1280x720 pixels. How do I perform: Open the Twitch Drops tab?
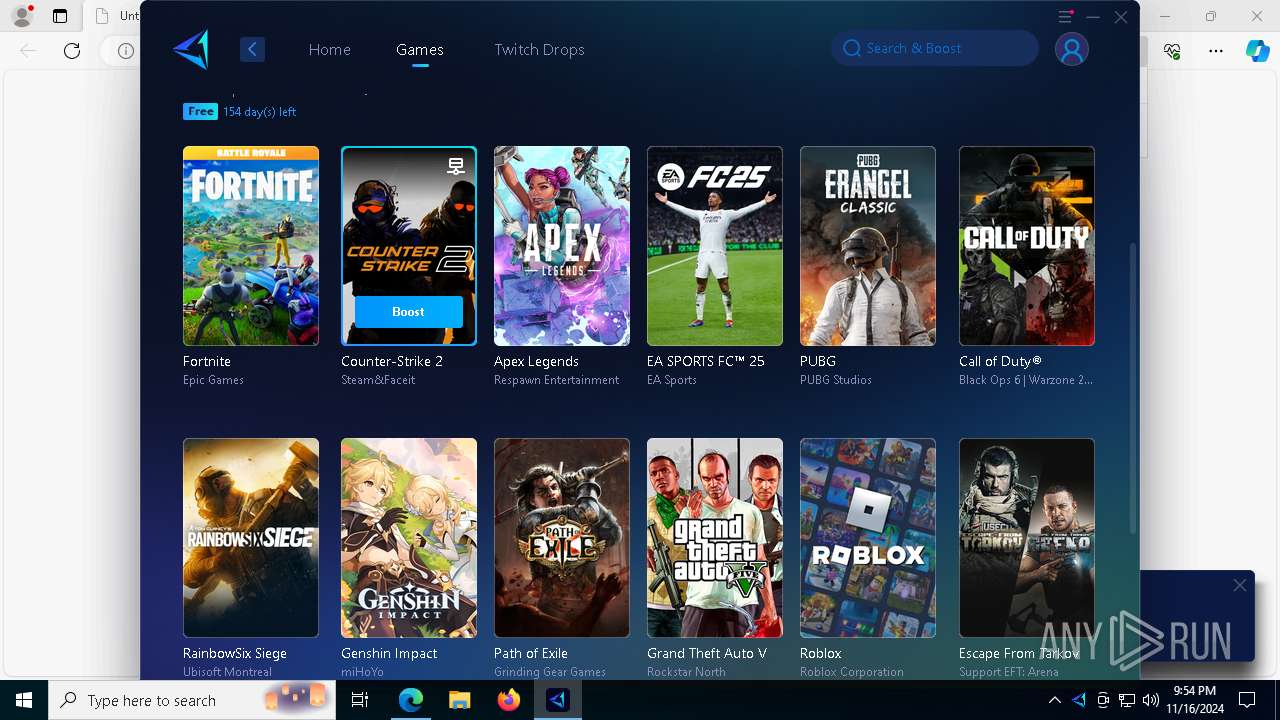click(x=539, y=49)
